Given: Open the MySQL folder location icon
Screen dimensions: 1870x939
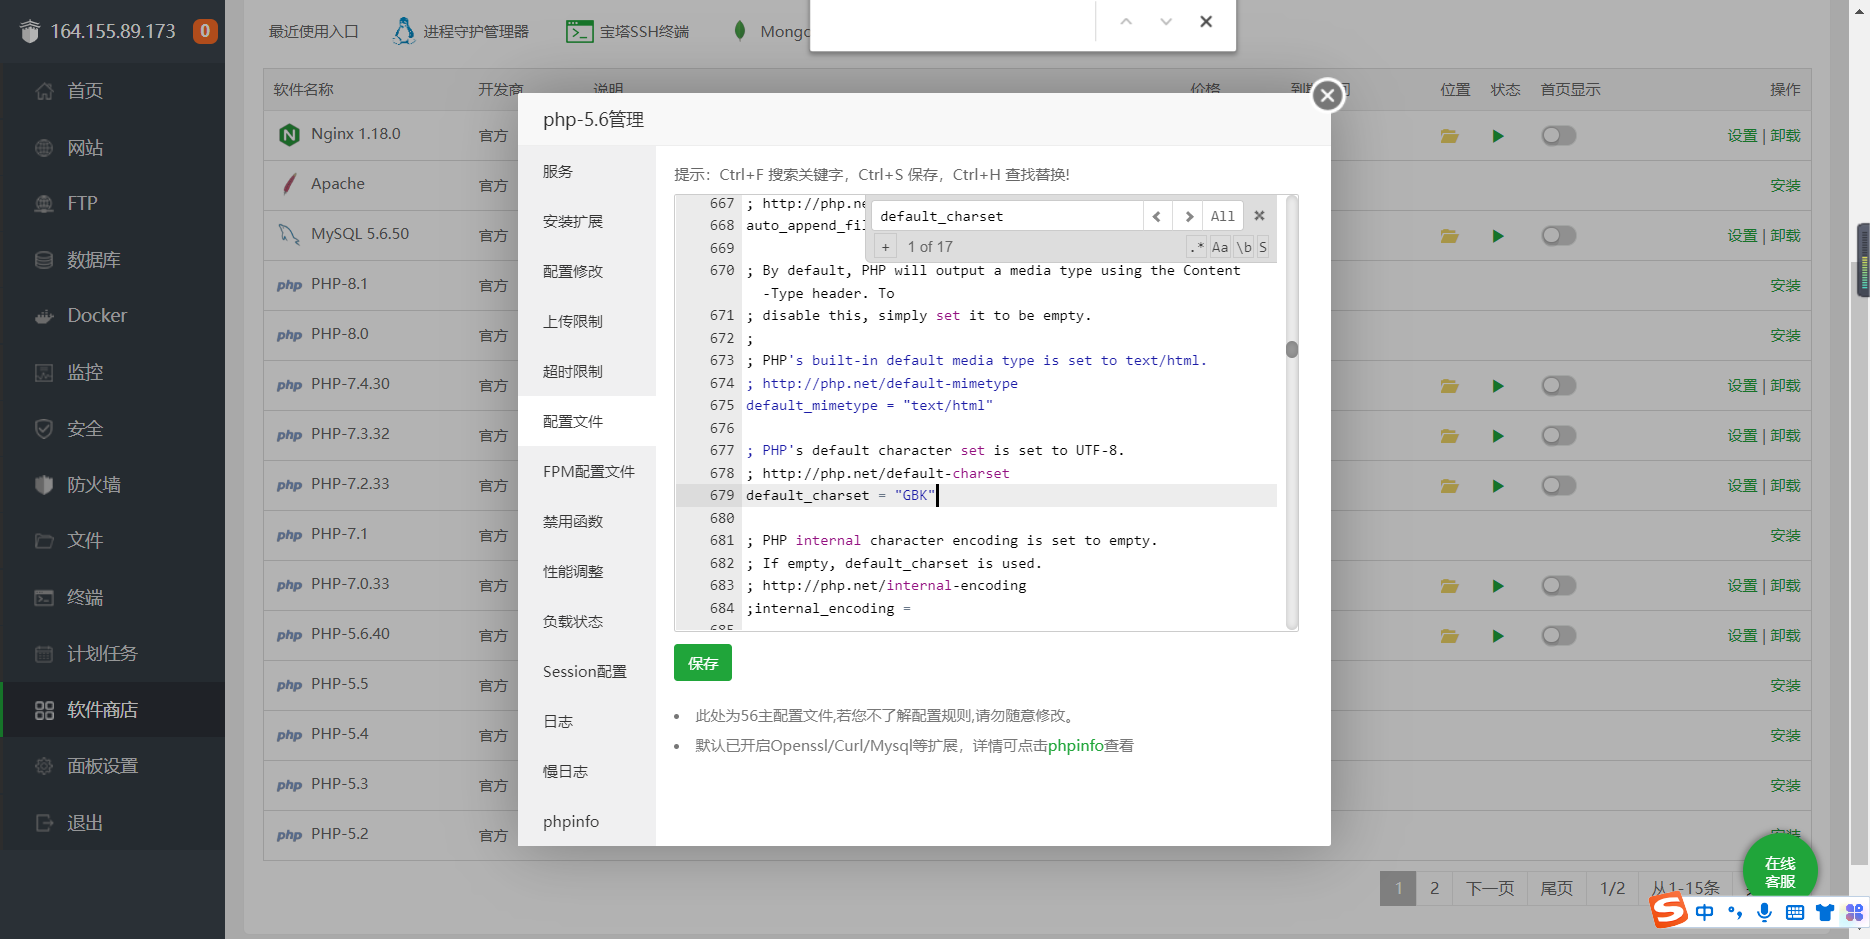Looking at the screenshot, I should 1449,235.
